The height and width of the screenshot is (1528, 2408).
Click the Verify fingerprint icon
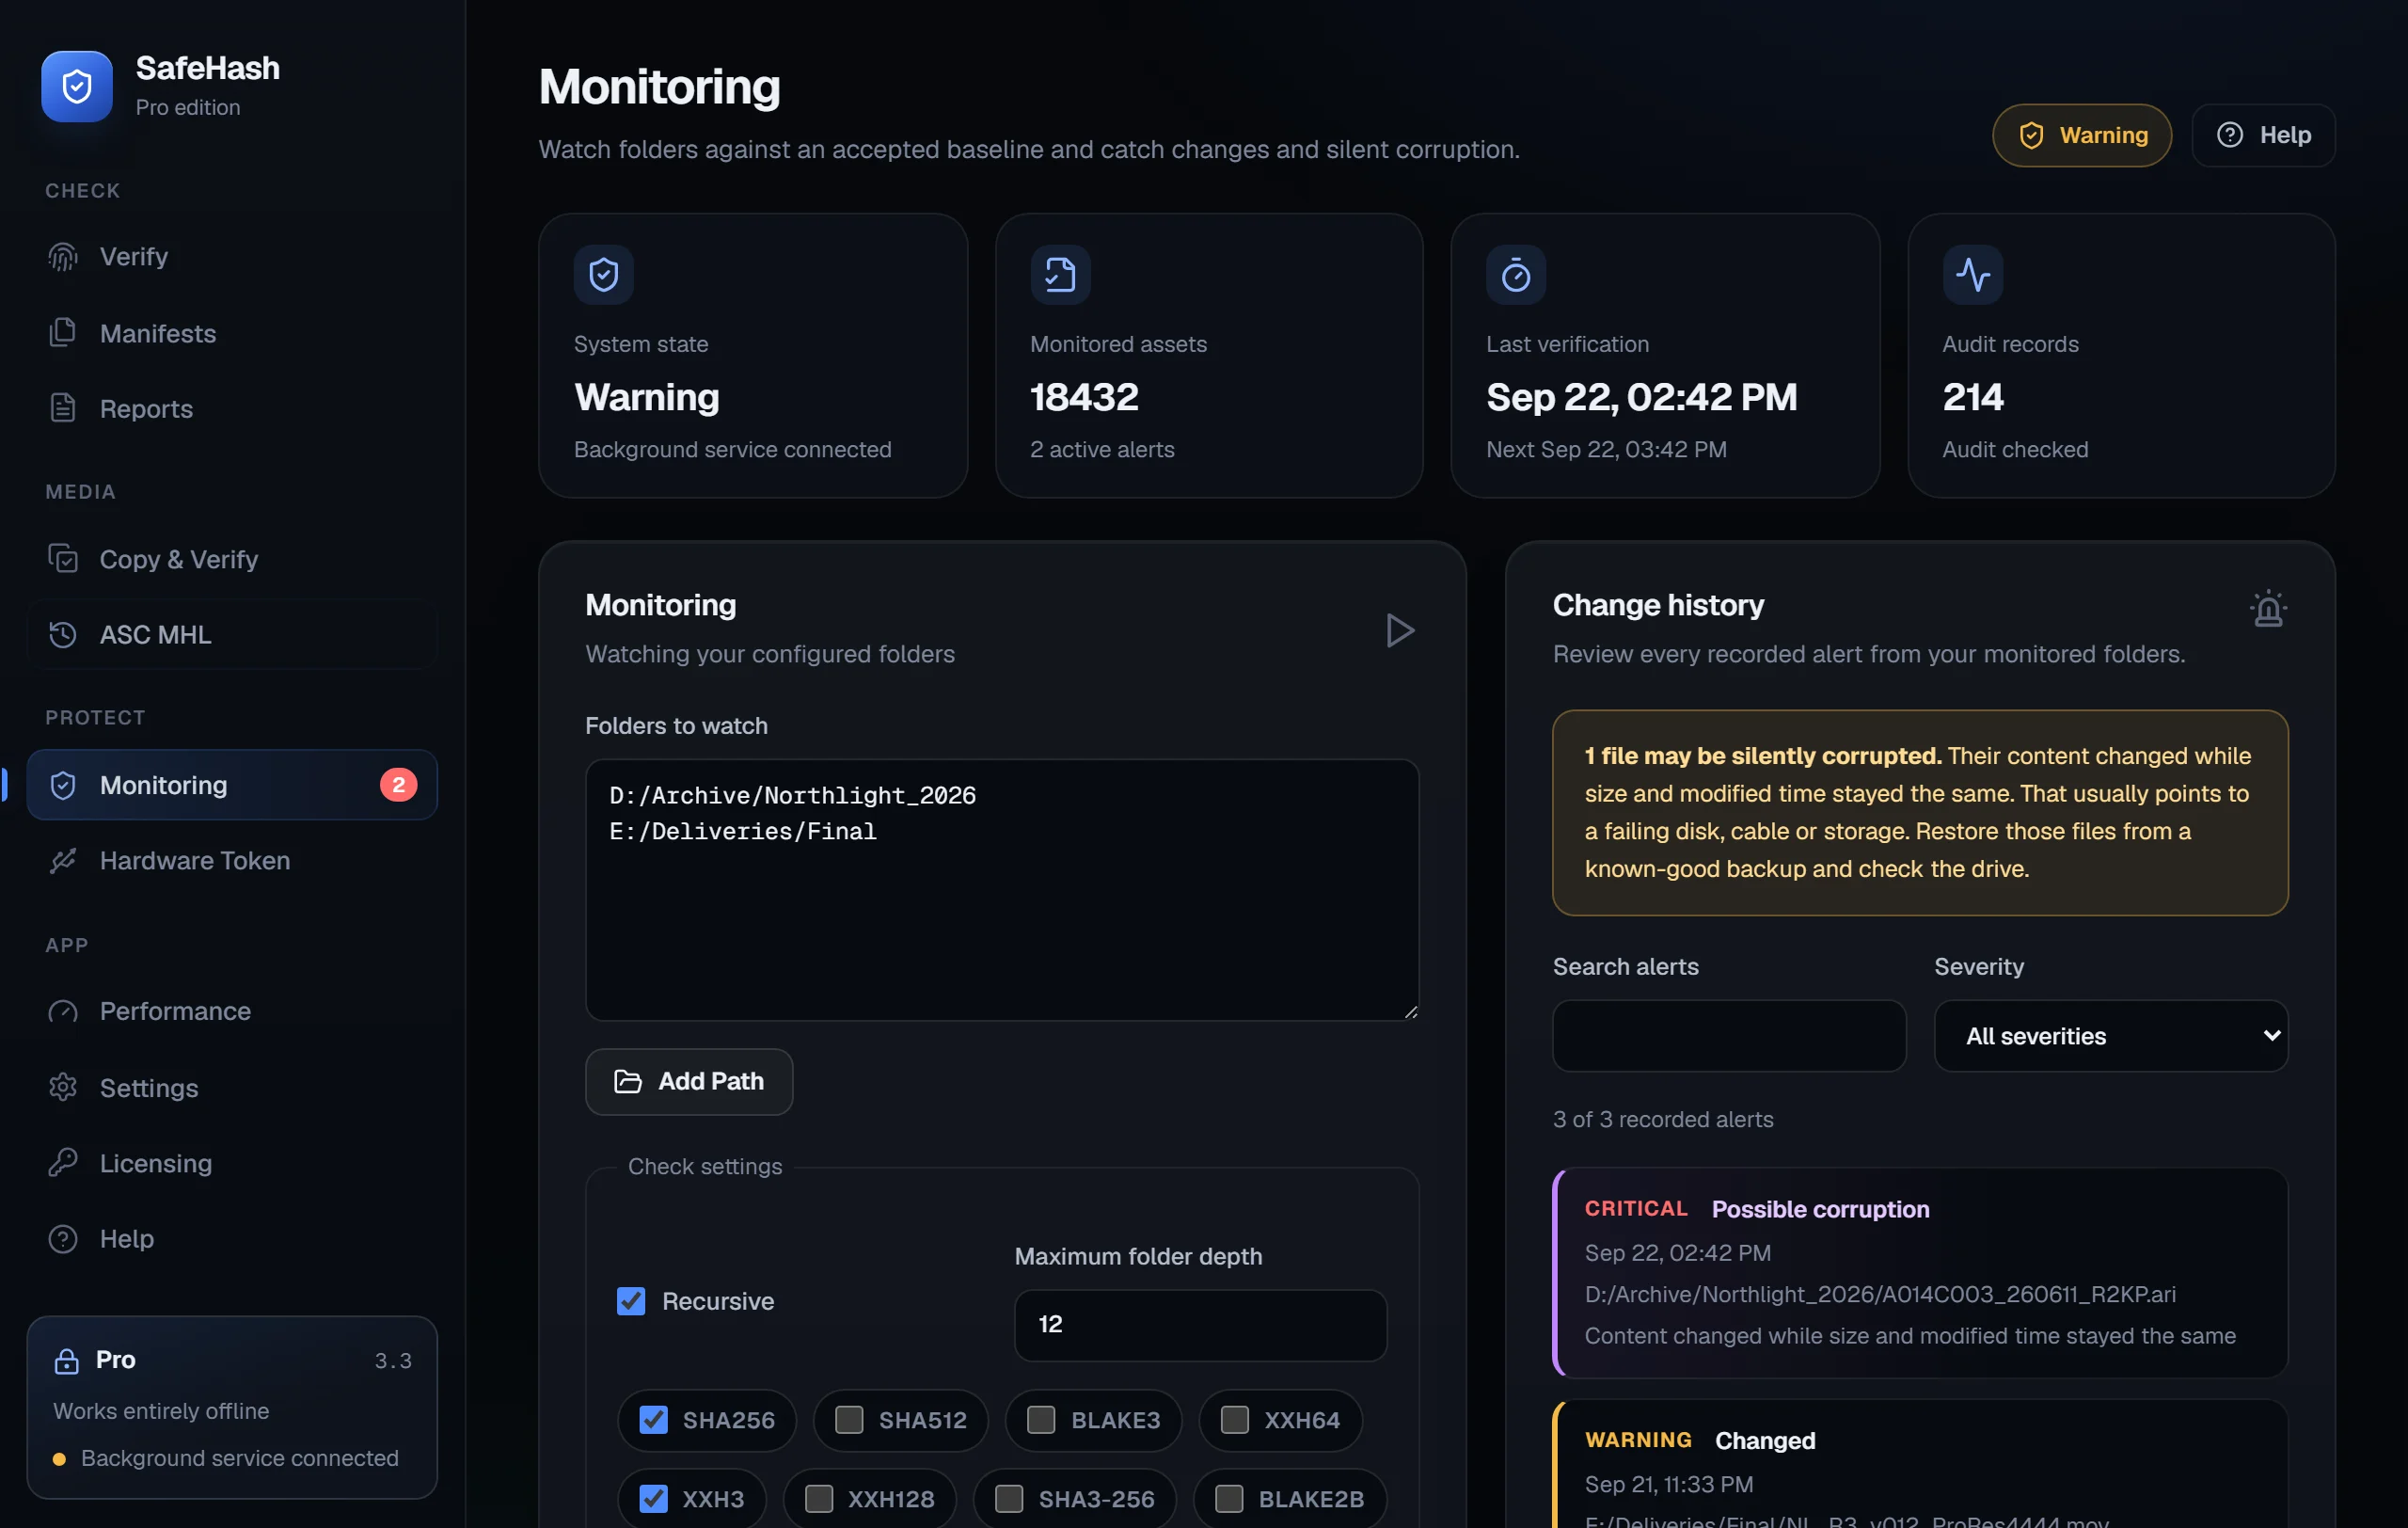pos(63,257)
